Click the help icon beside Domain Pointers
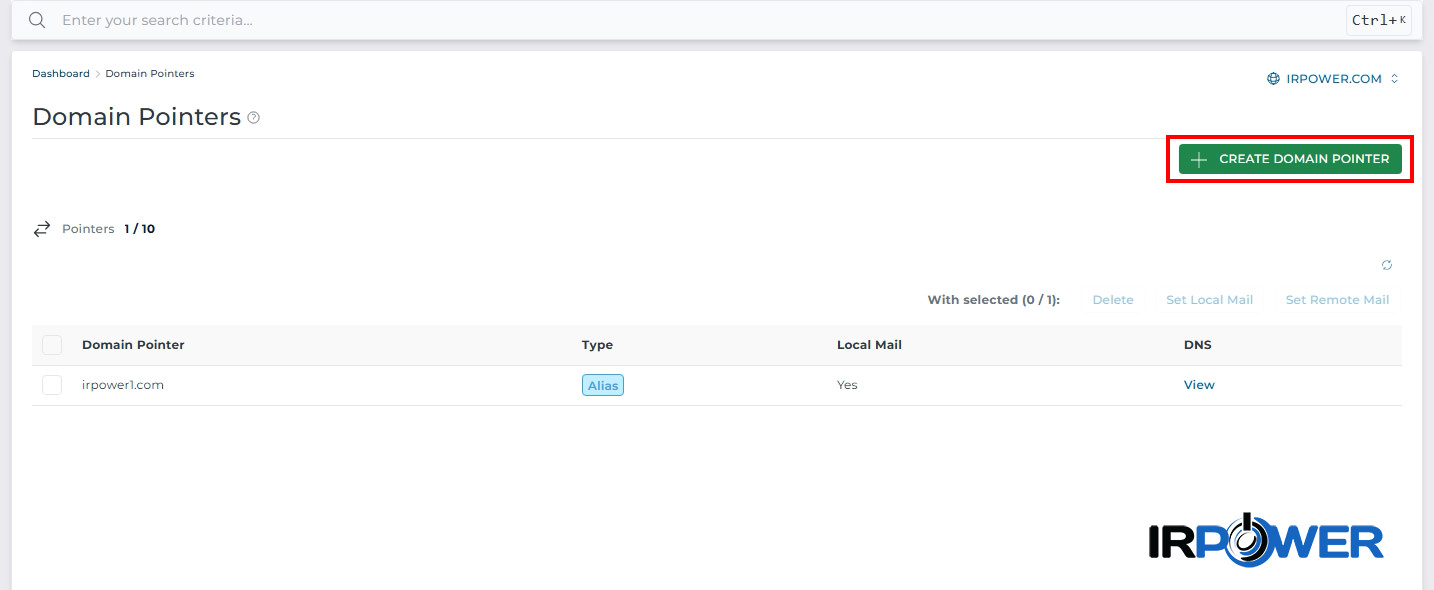The image size is (1434, 590). 254,118
